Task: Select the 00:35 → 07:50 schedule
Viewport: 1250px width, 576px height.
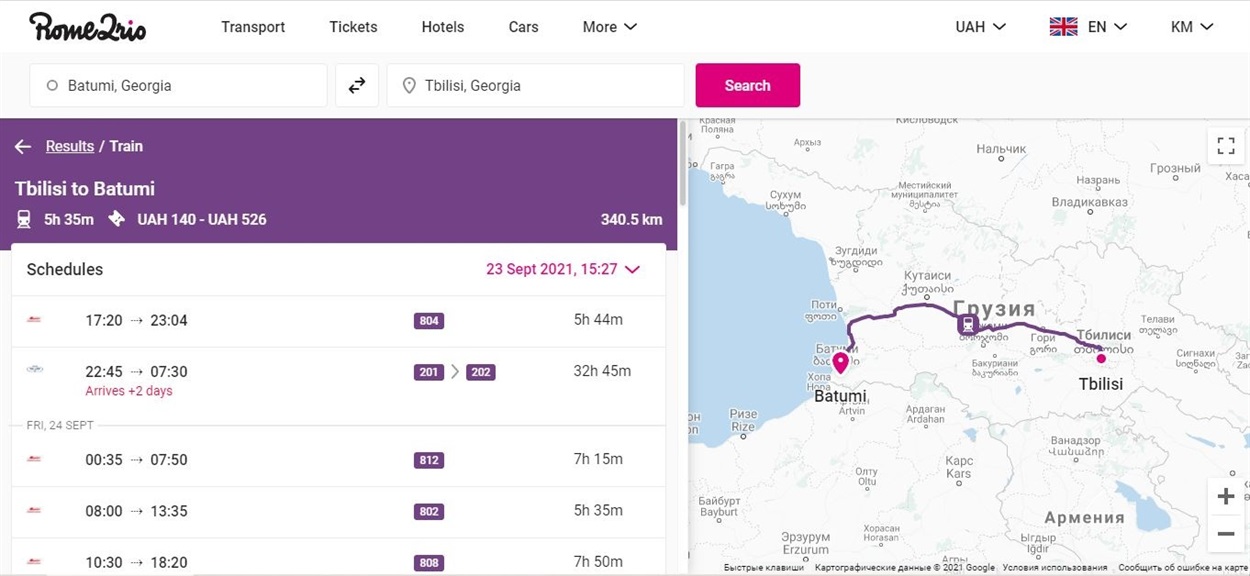Action: point(338,460)
